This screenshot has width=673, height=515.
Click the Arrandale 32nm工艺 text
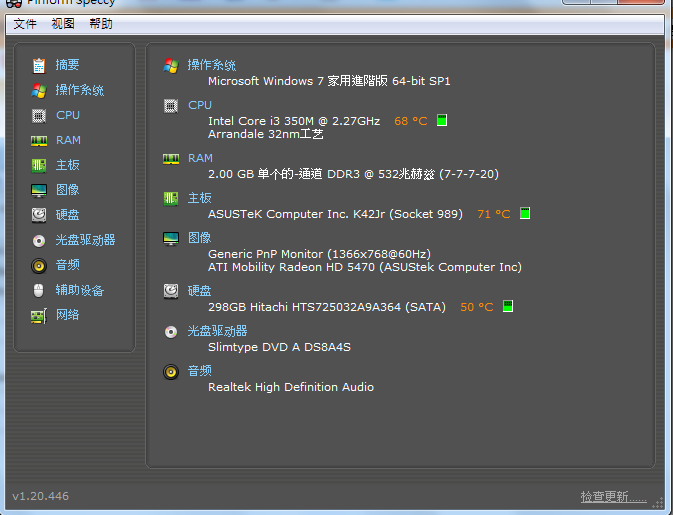pyautogui.click(x=266, y=134)
